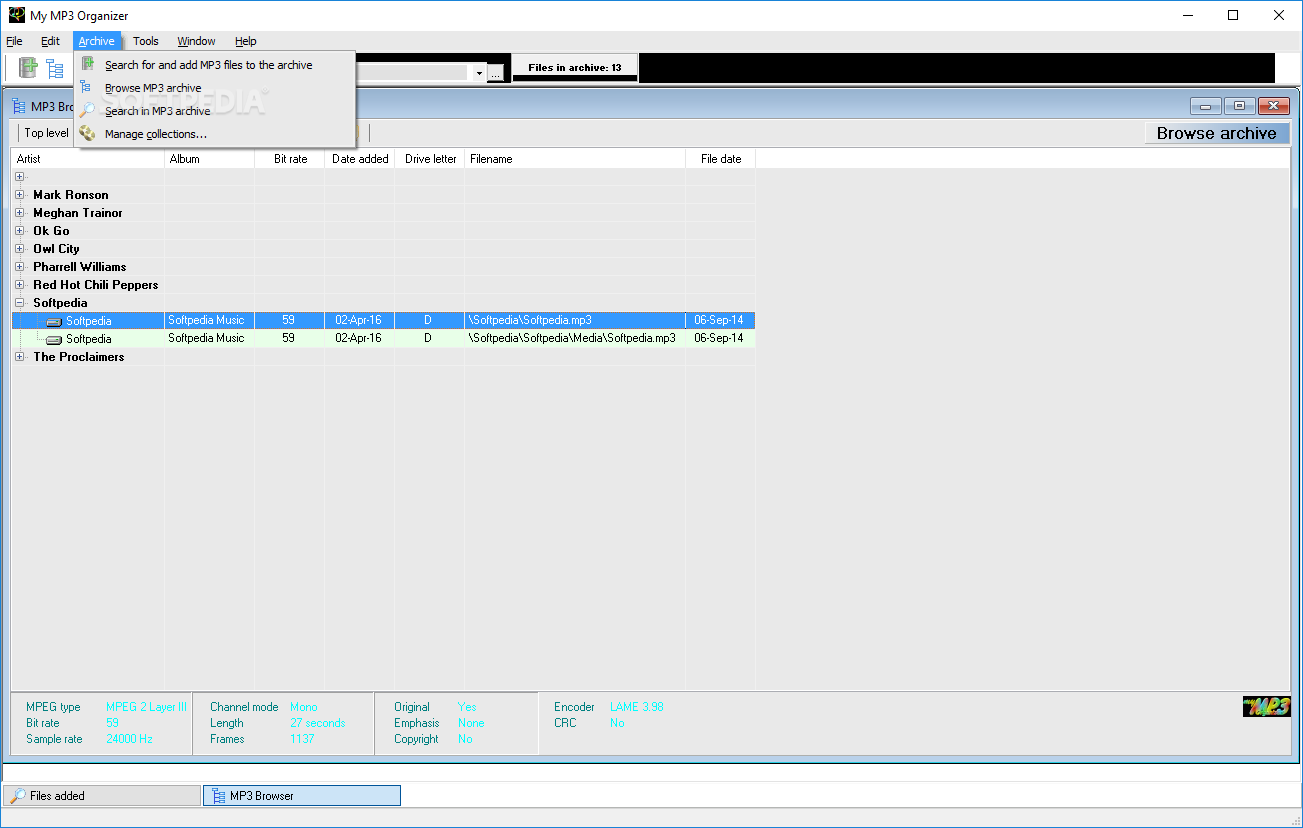
Task: Close the MP3 Browser child window
Action: tap(1273, 106)
